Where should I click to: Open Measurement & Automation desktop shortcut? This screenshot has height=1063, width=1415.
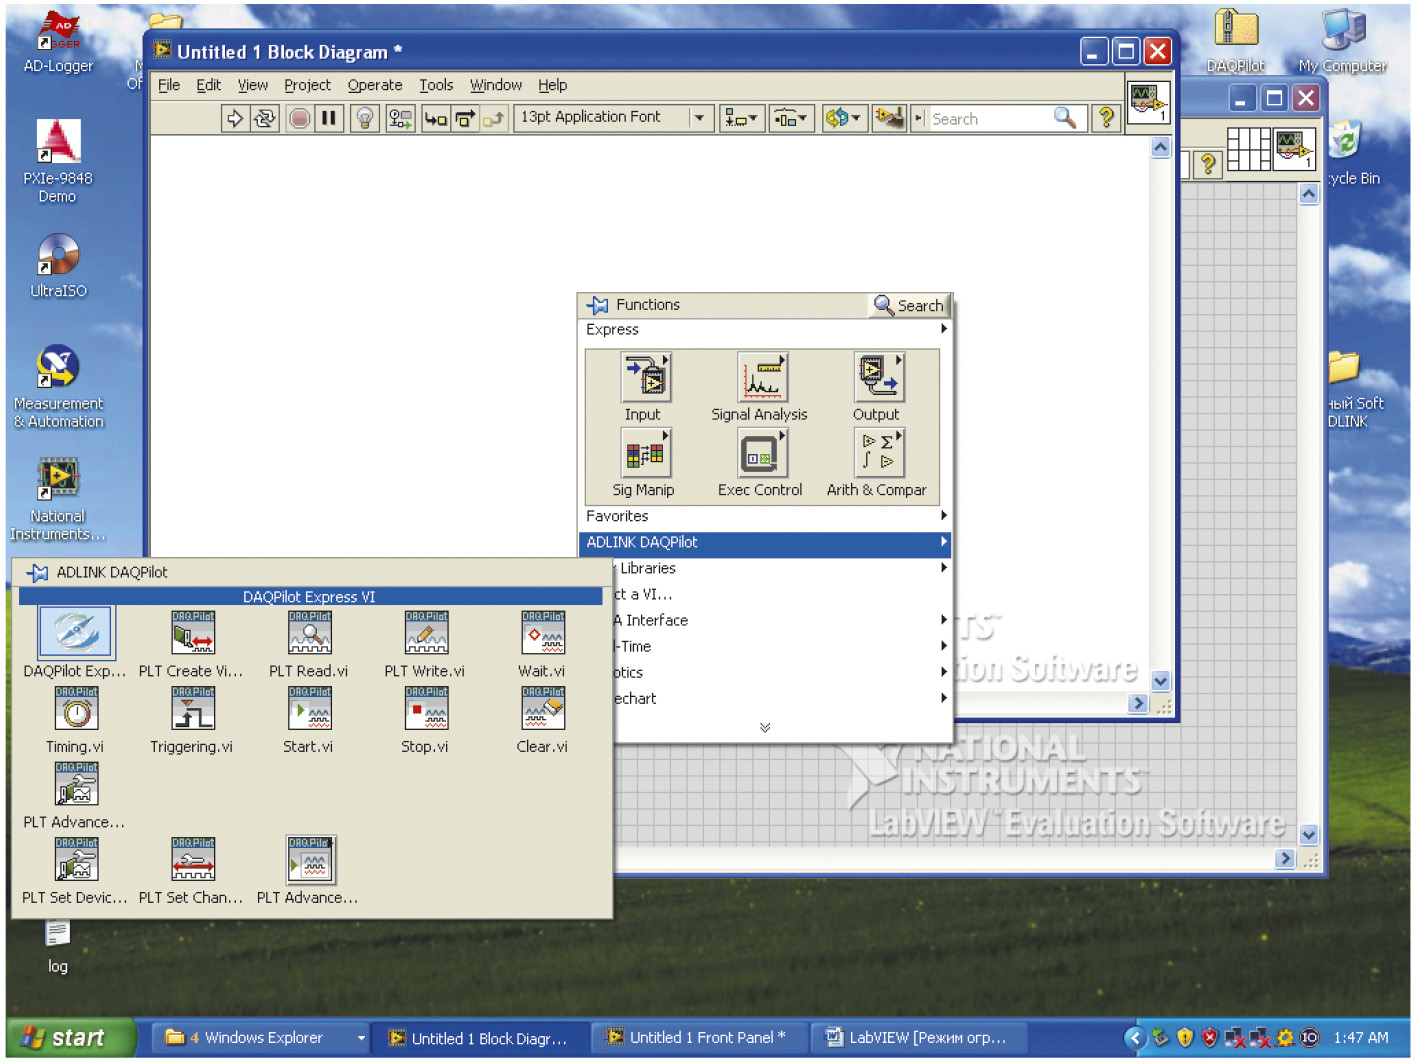58,387
